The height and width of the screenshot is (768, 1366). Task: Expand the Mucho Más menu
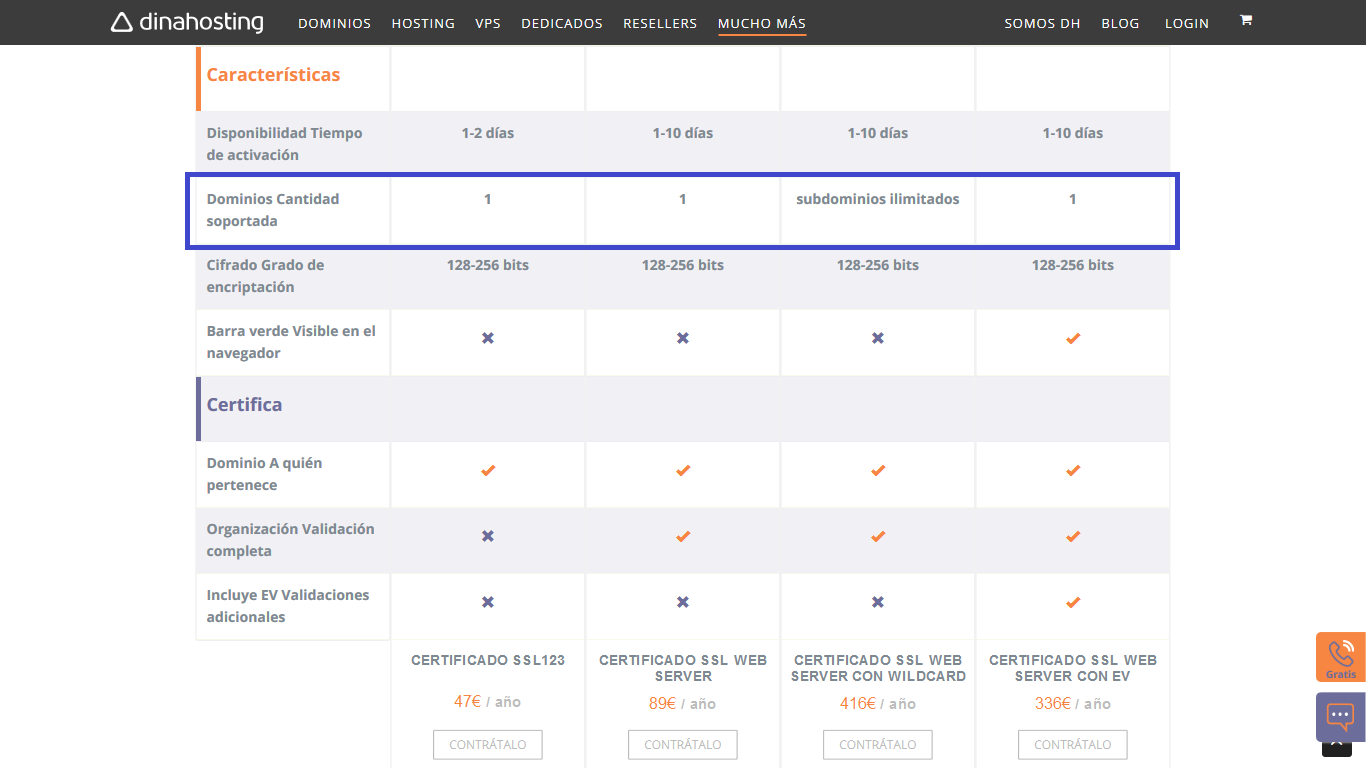tap(762, 23)
